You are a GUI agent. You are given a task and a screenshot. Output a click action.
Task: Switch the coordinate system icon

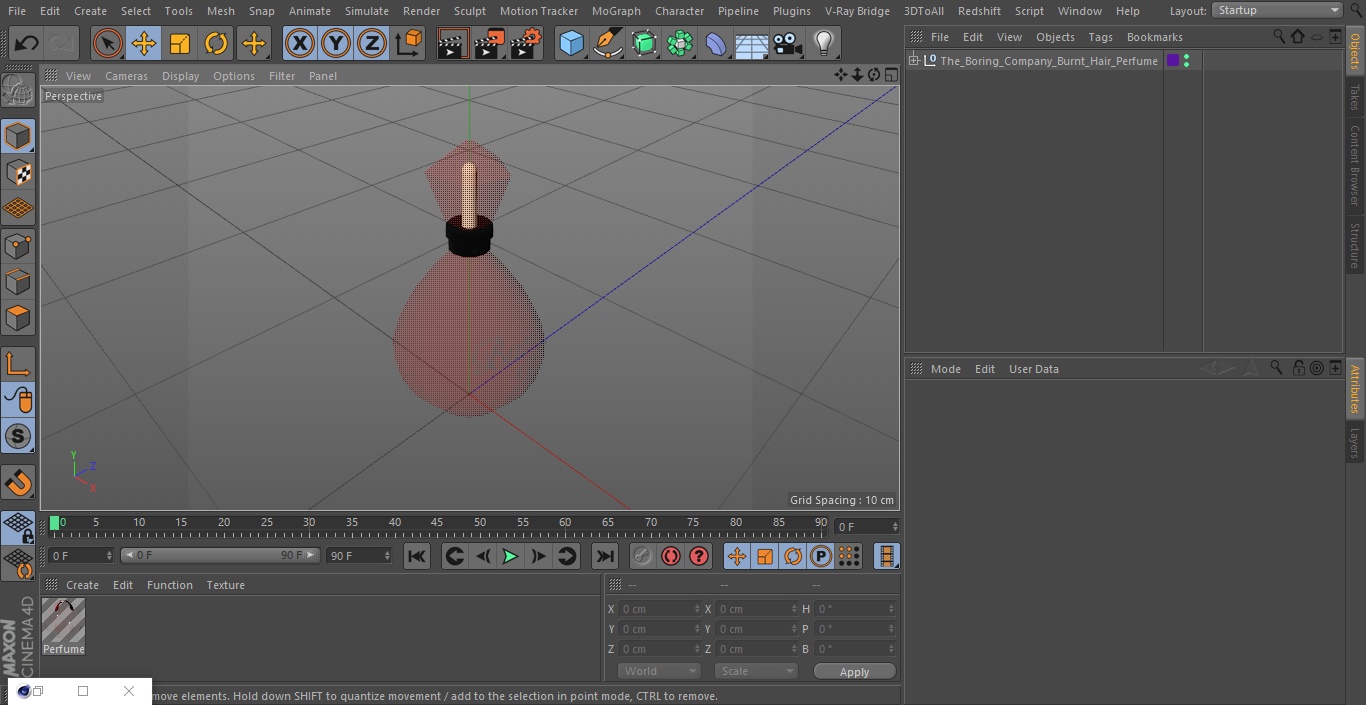(409, 43)
